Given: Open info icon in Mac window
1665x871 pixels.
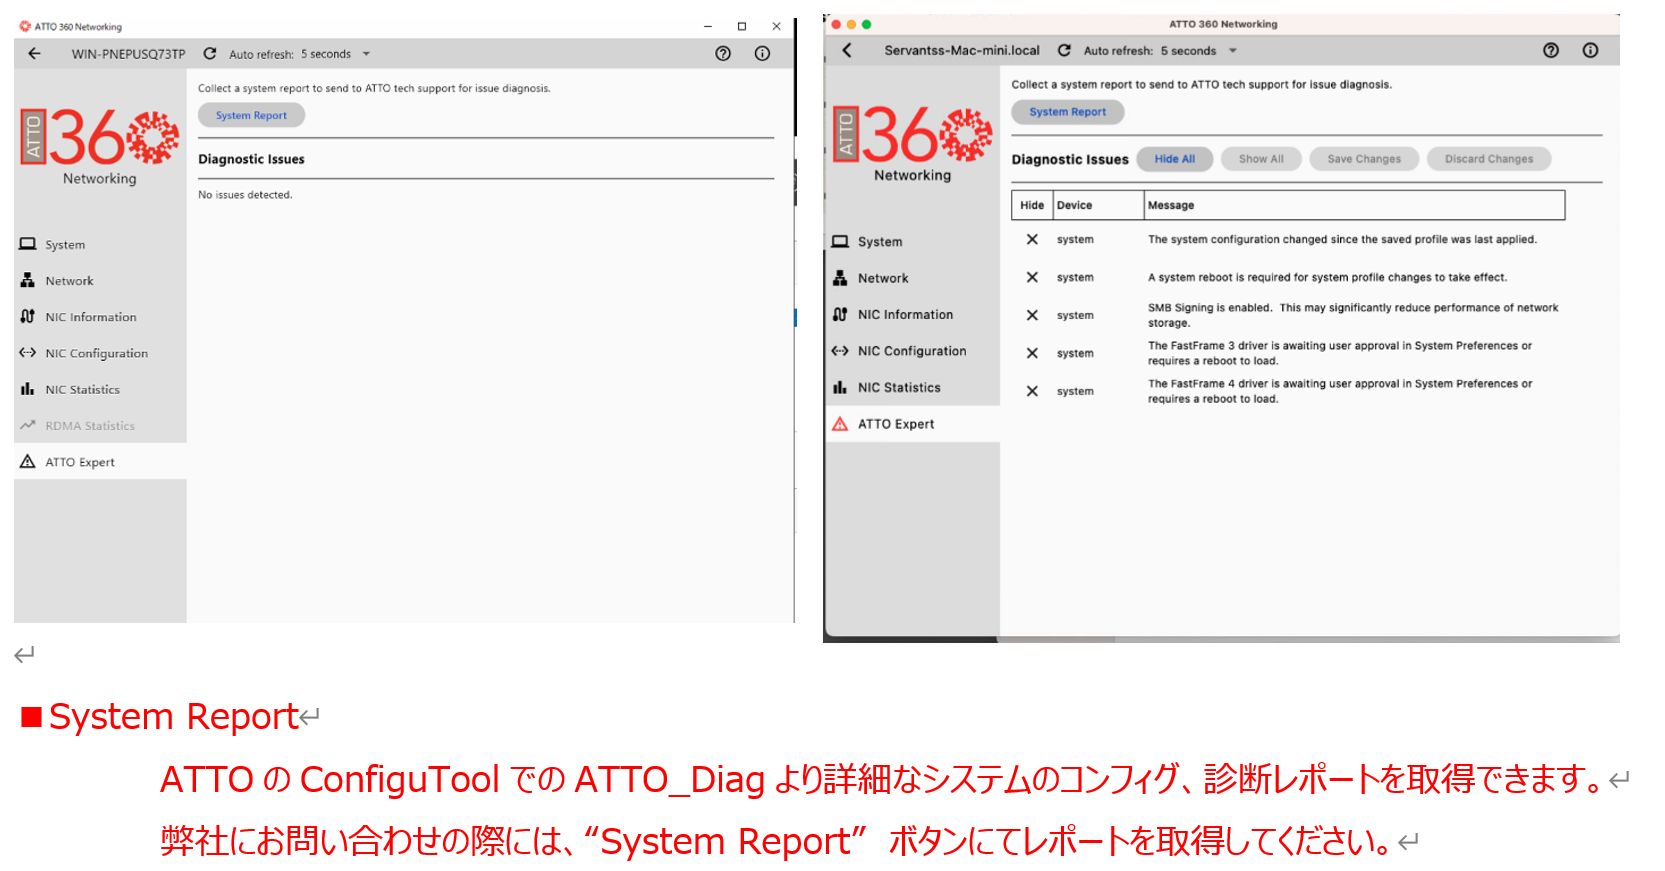Looking at the screenshot, I should pos(1590,50).
